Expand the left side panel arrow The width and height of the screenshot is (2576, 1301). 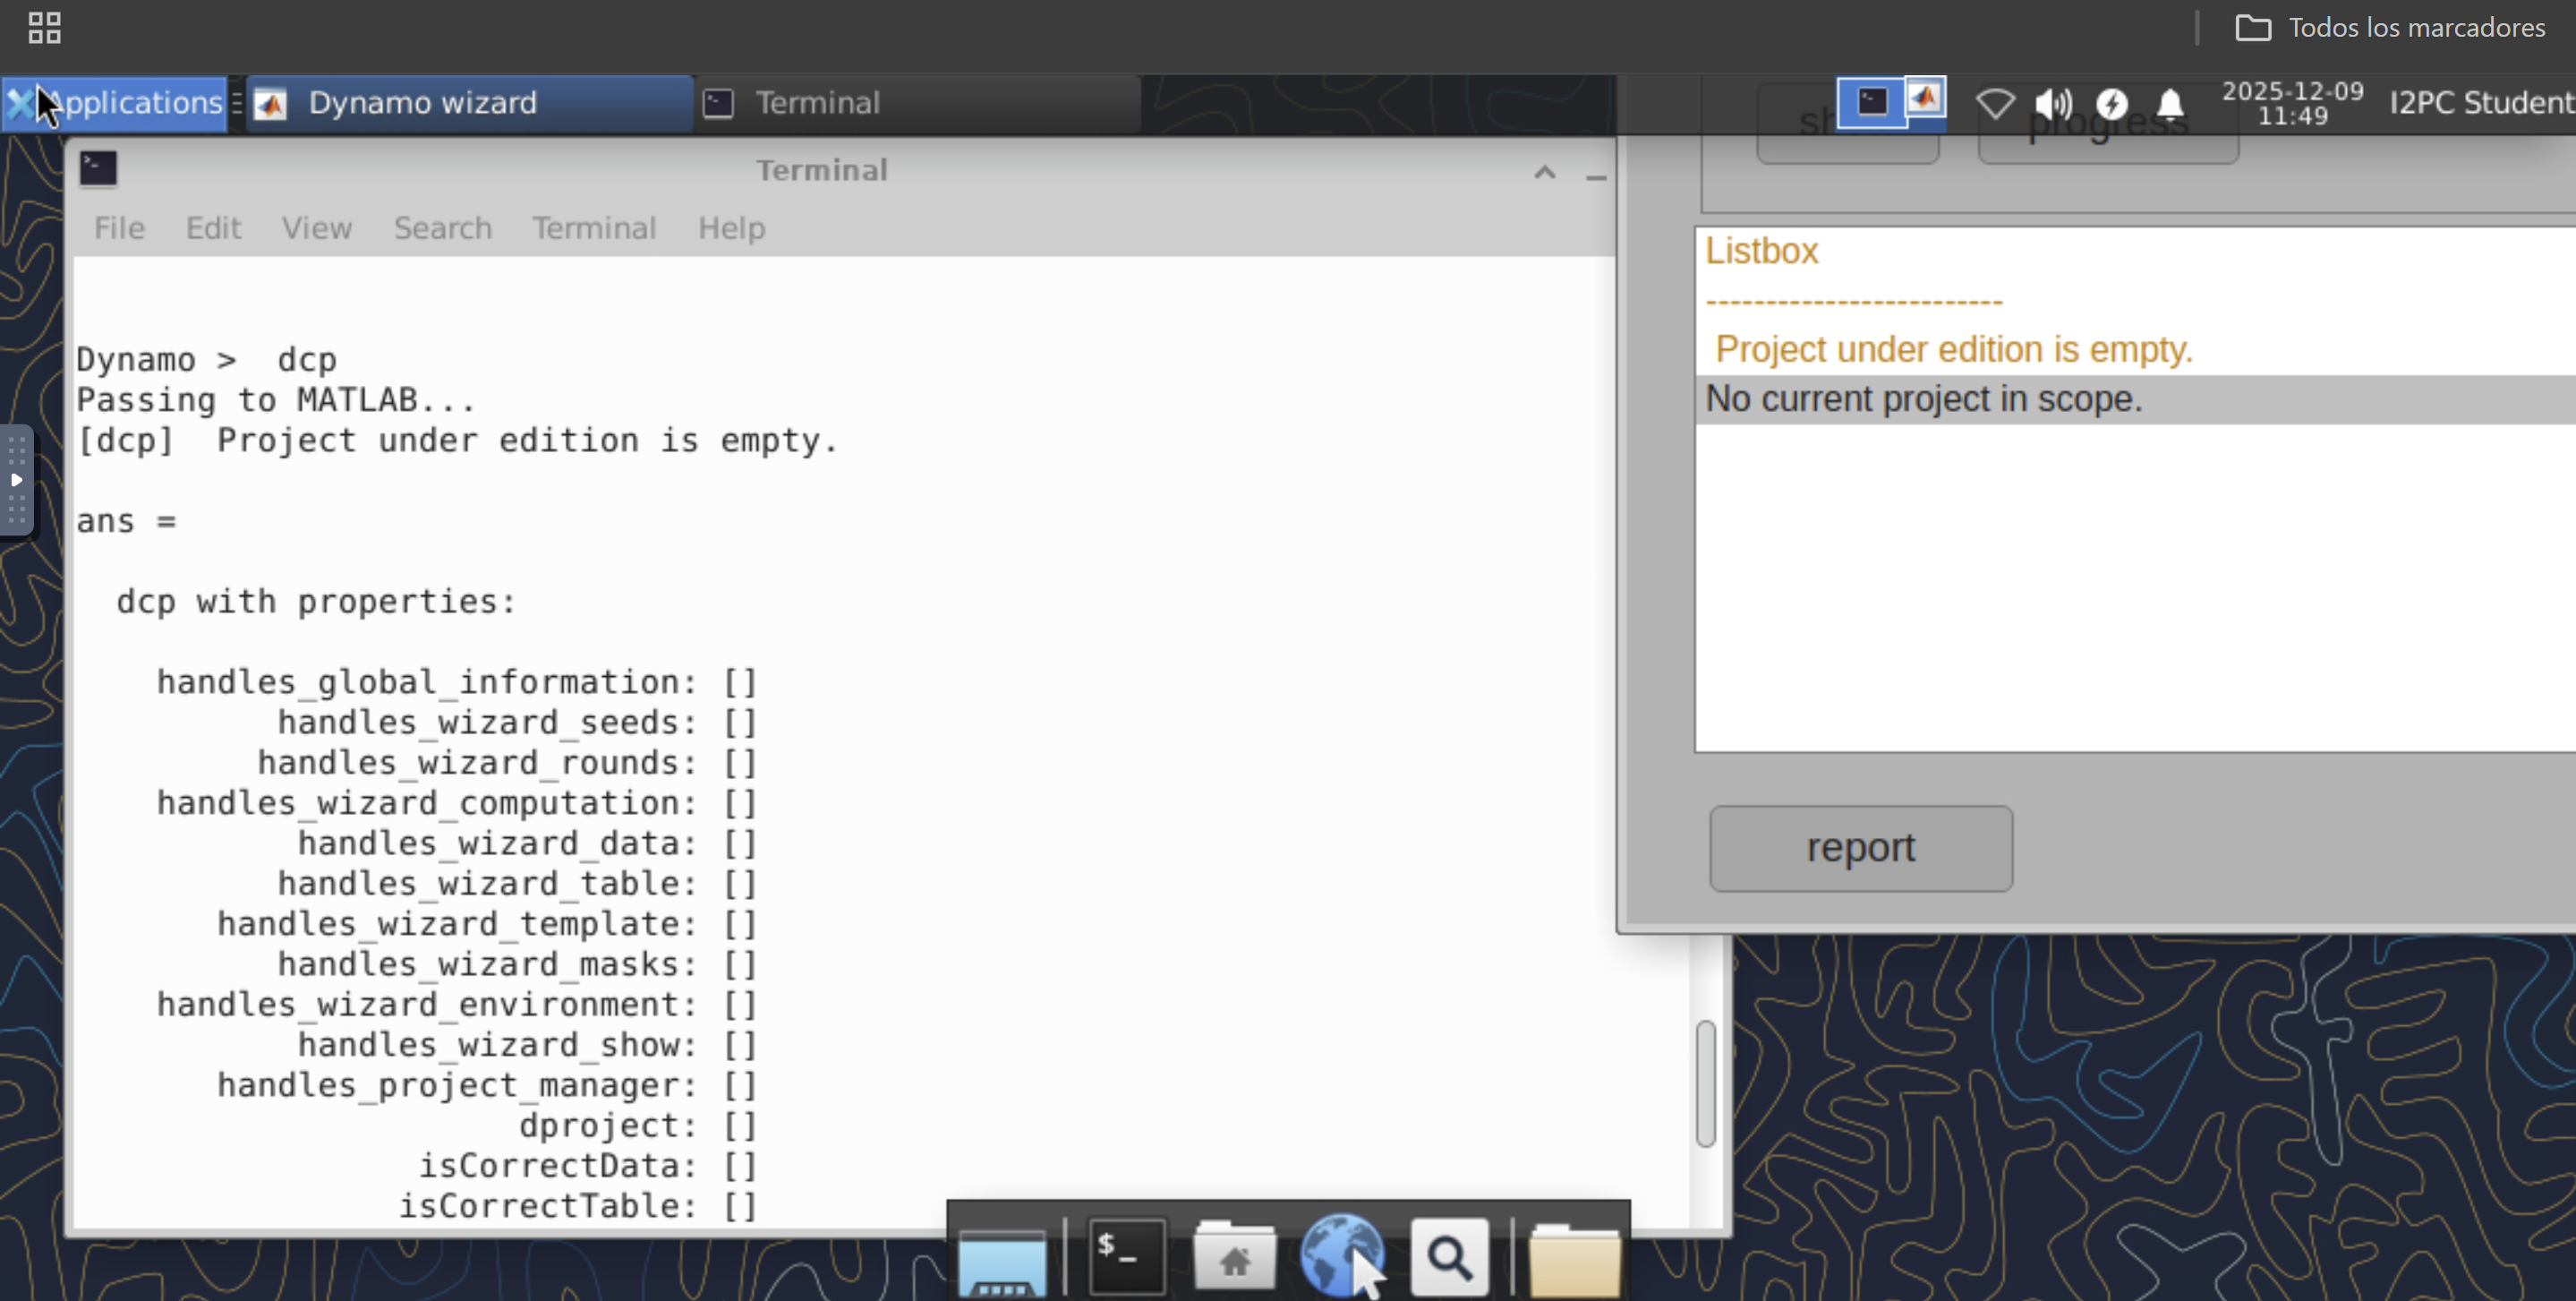16,480
